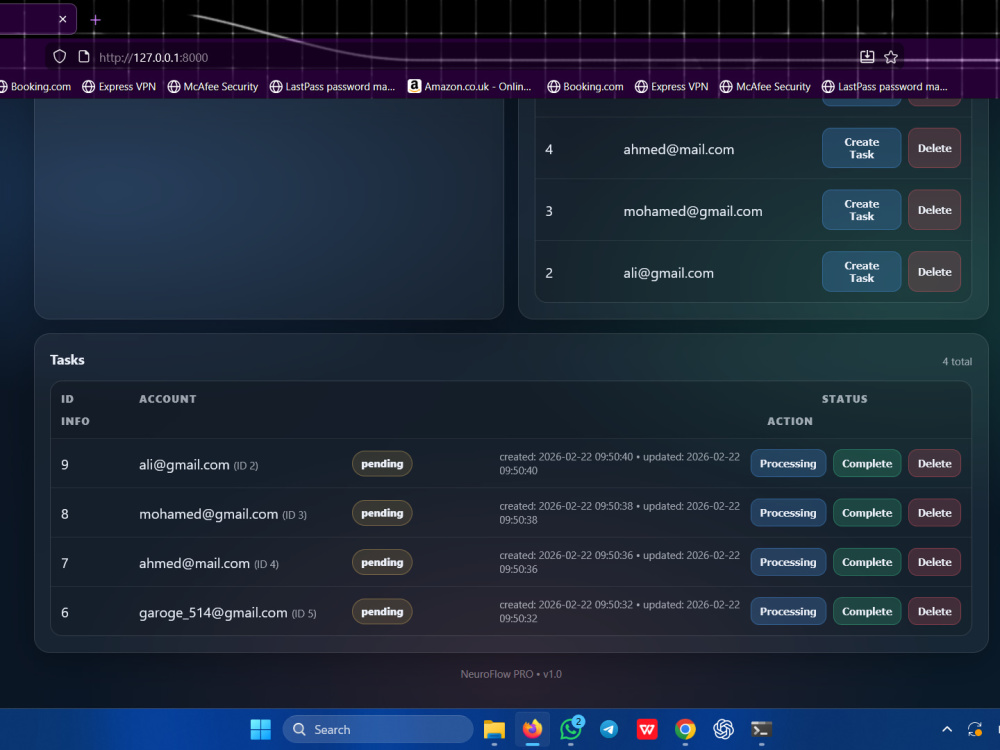Click the ACCOUNT column header
Viewport: 1000px width, 750px height.
[168, 399]
